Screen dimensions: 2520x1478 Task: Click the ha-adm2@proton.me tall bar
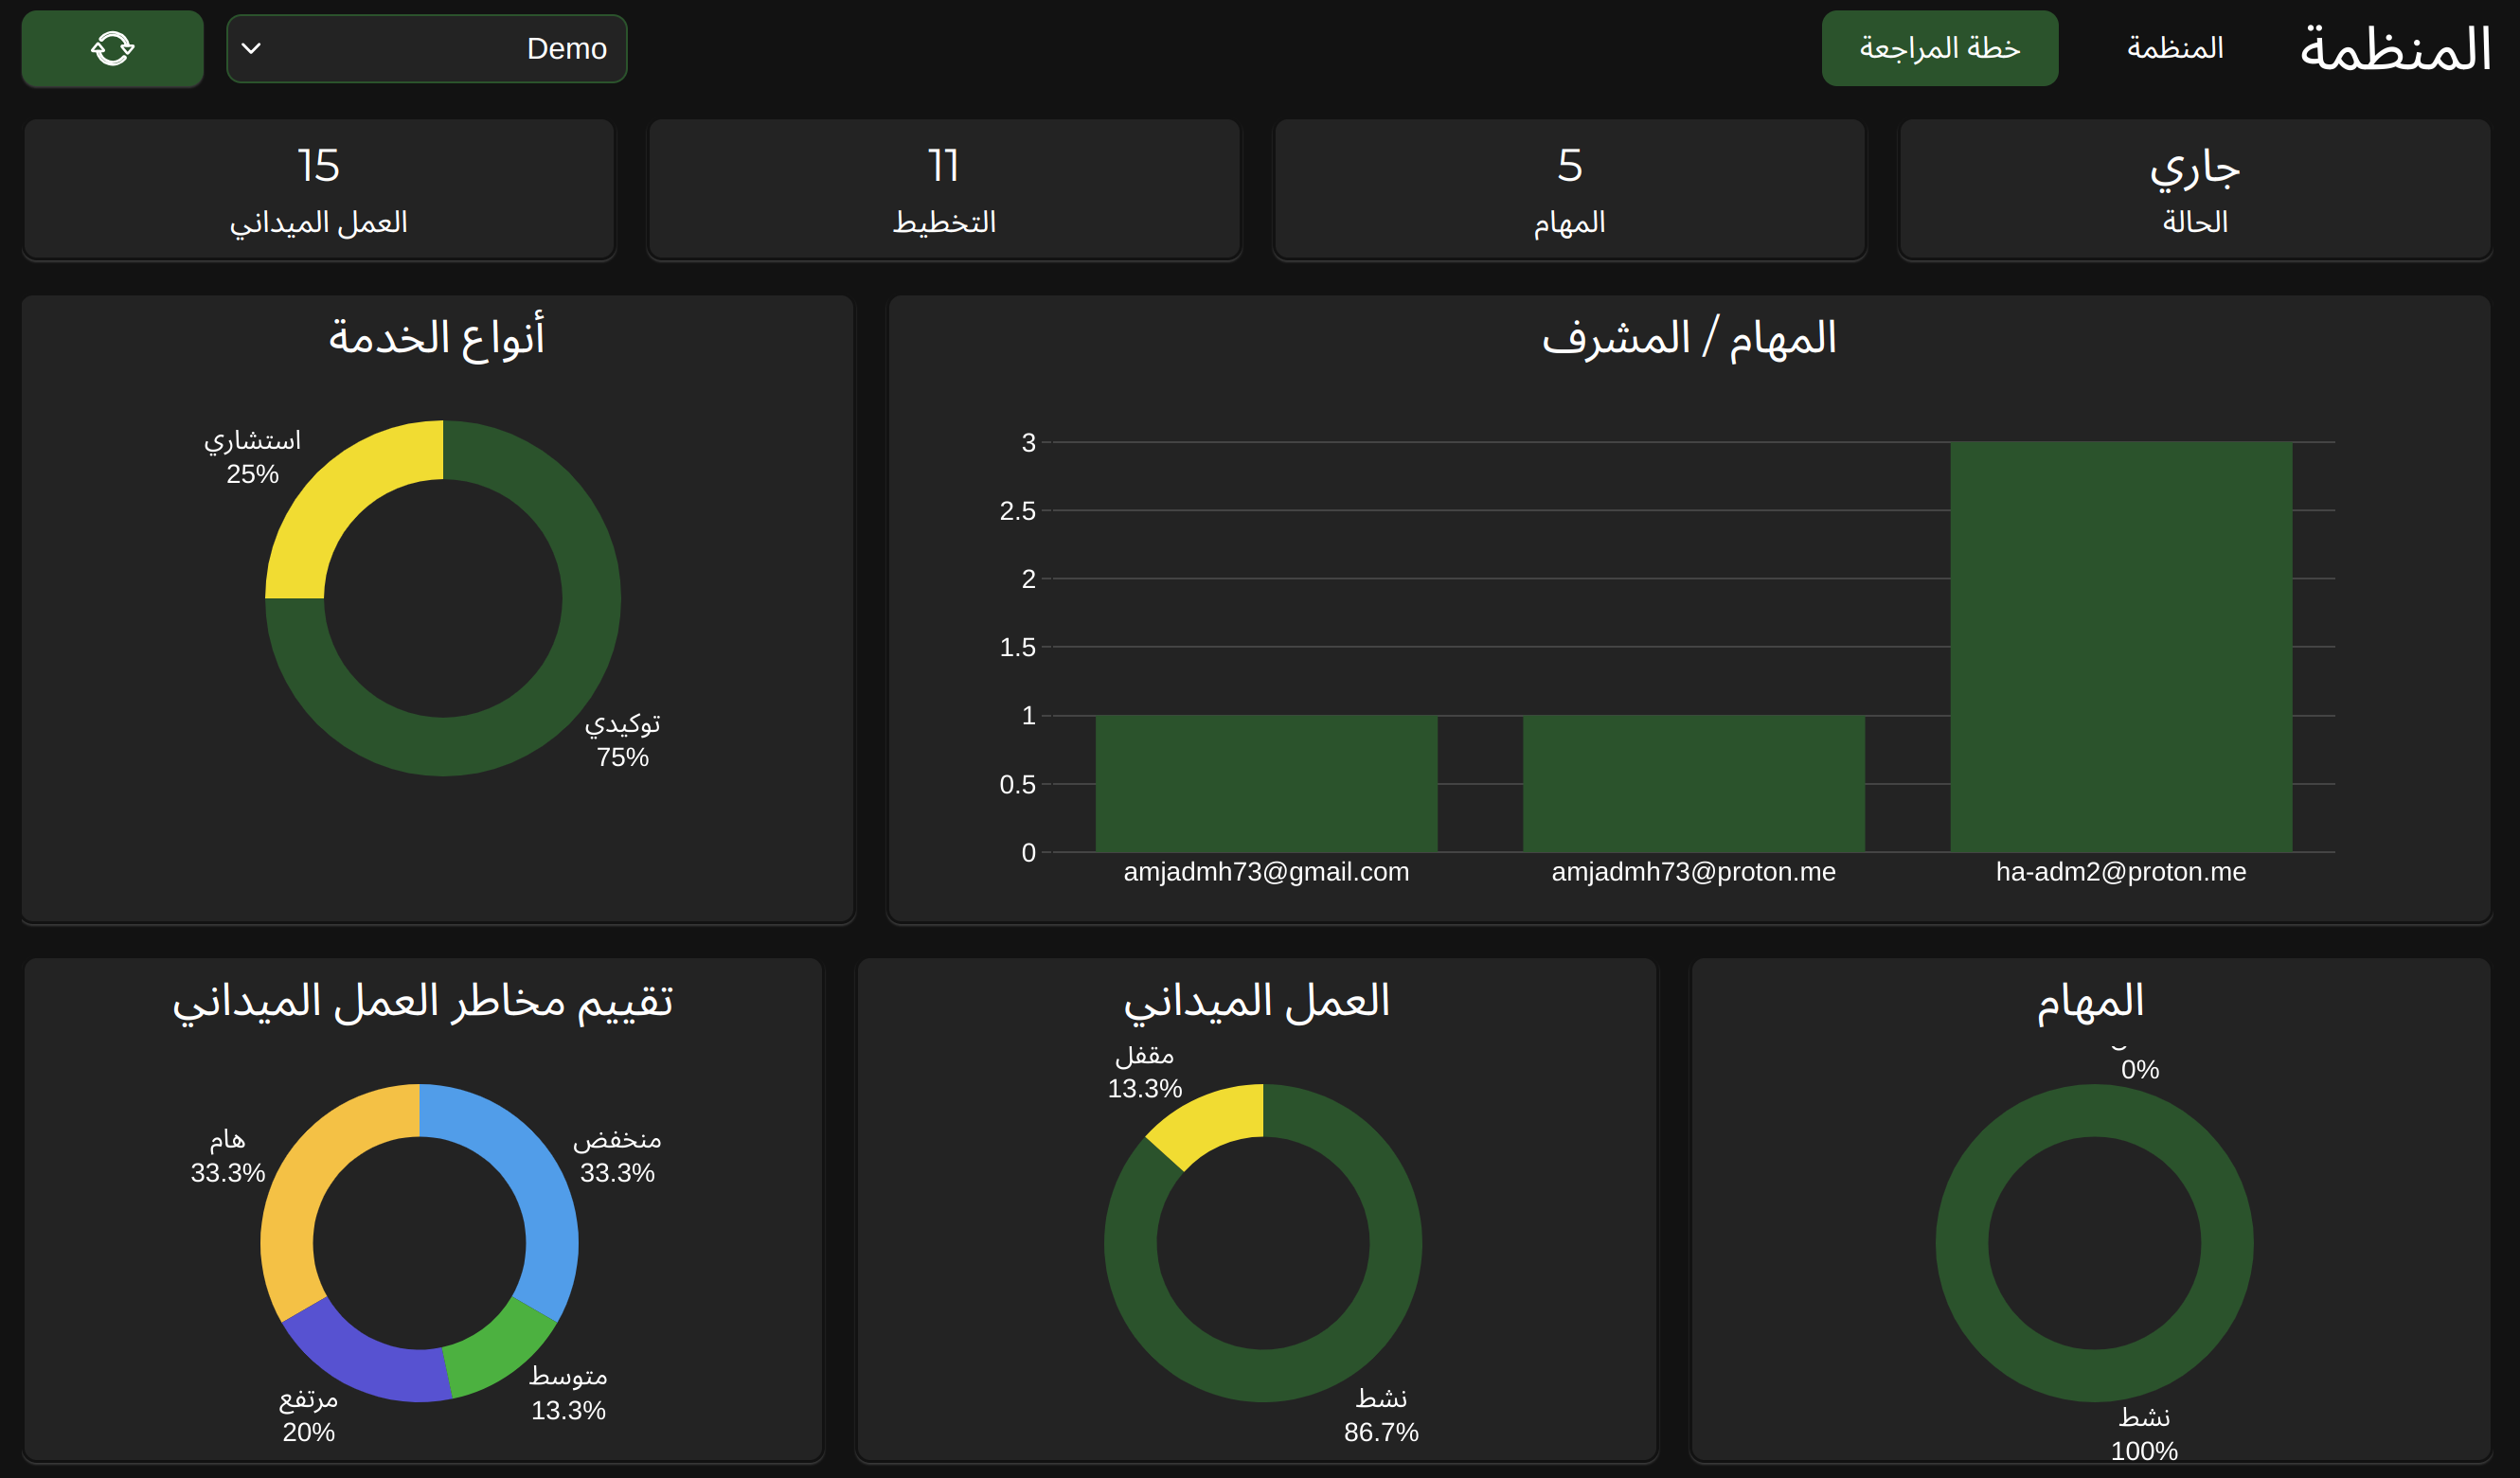2120,646
